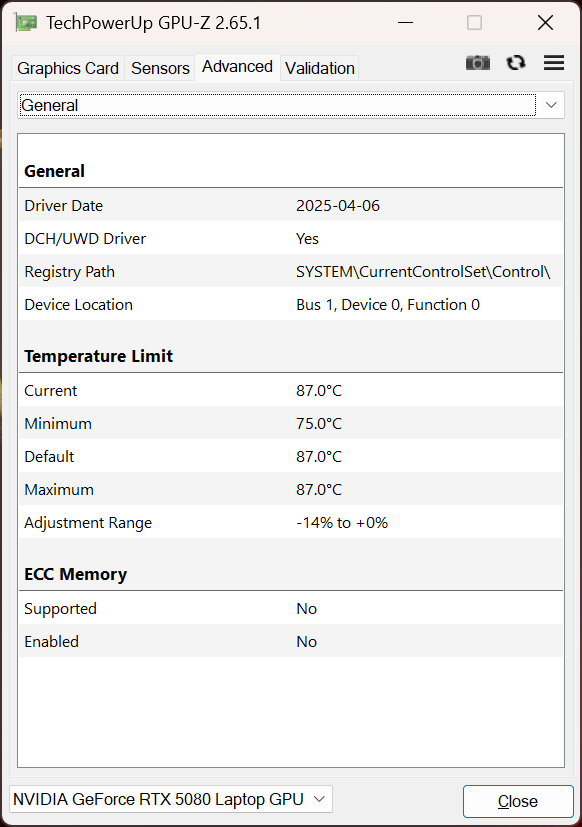Viewport: 582px width, 827px height.
Task: Click the GPU-Z app icon in the title bar
Action: click(26, 23)
